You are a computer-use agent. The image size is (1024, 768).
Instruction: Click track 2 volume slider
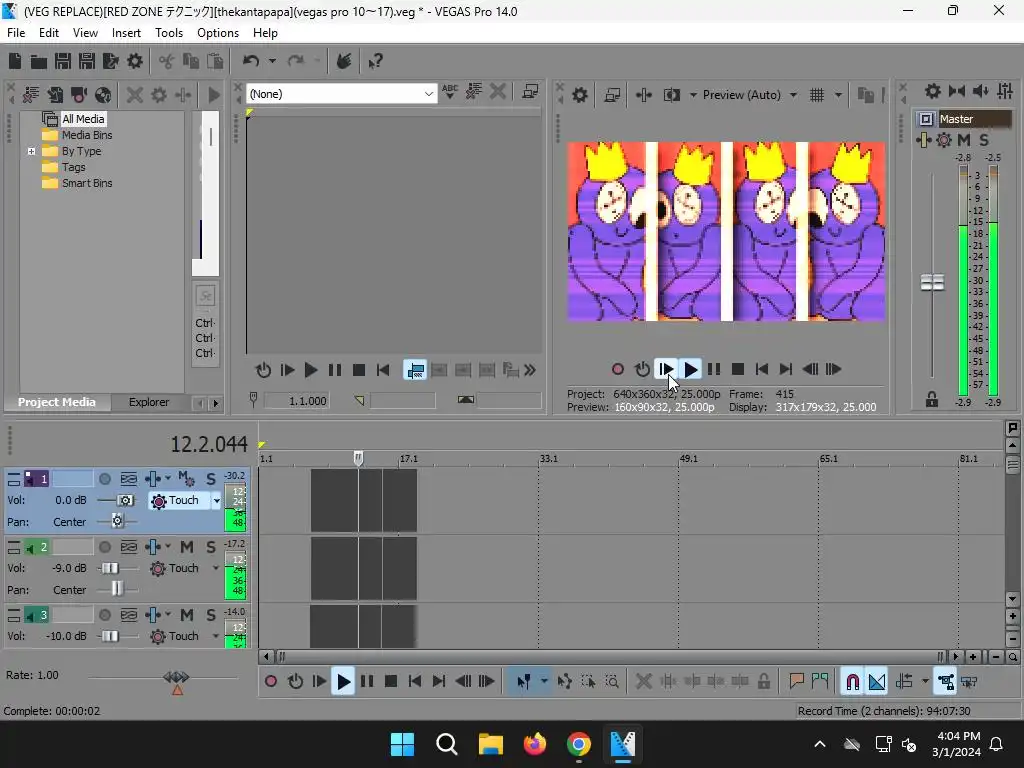[110, 568]
